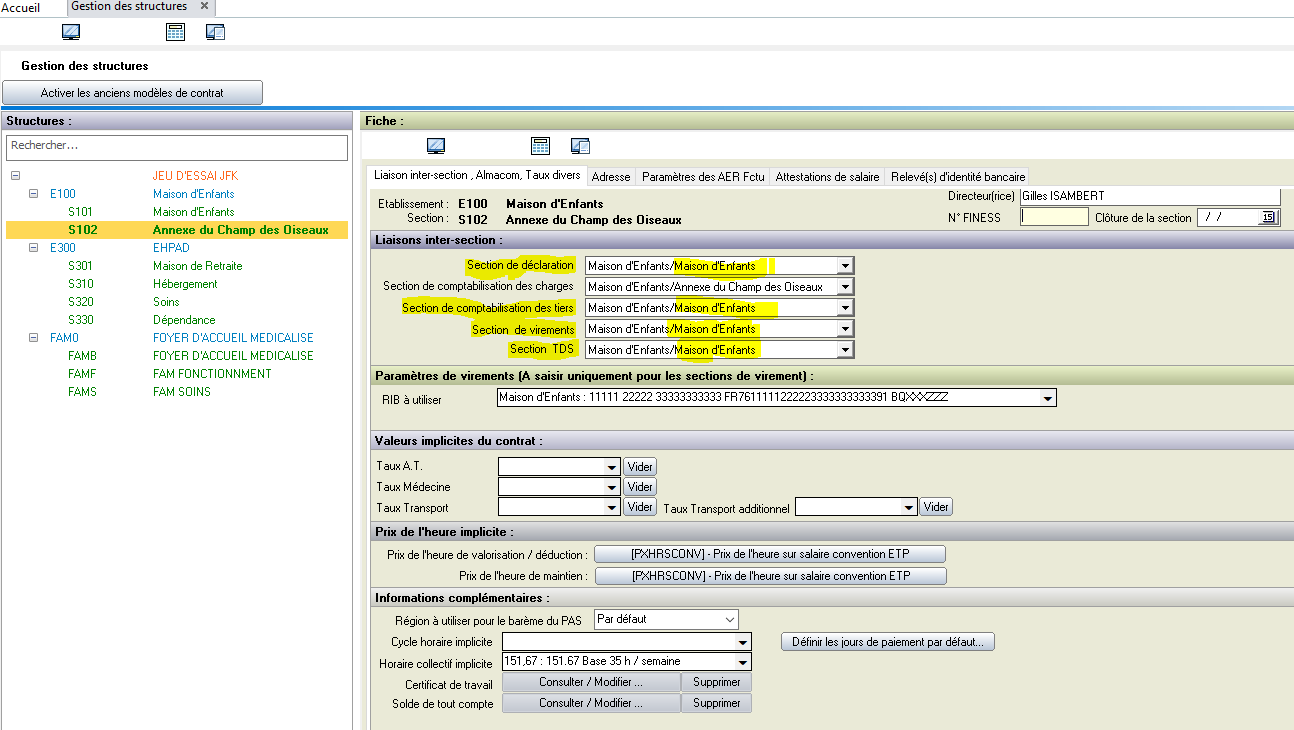1294x730 pixels.
Task: Click the monitor icon in the Fiche panel
Action: 436,146
